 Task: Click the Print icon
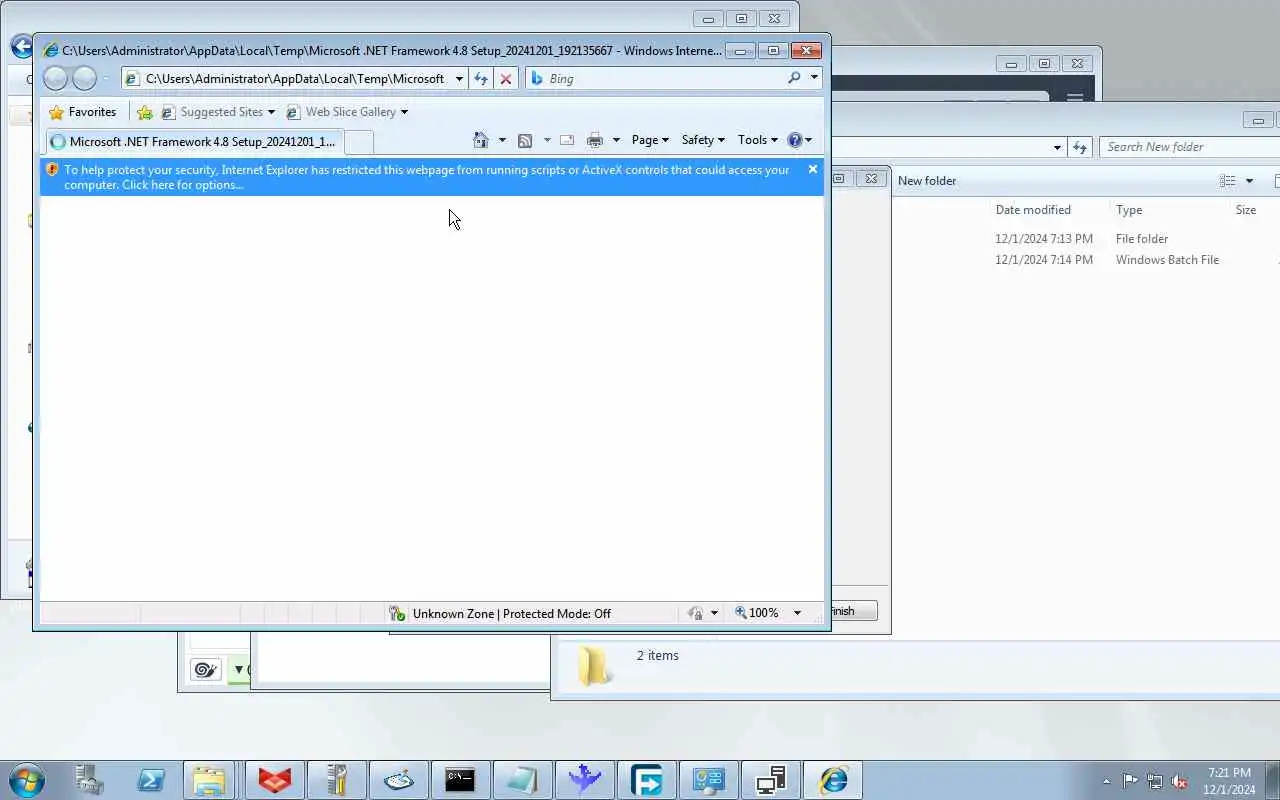point(595,140)
